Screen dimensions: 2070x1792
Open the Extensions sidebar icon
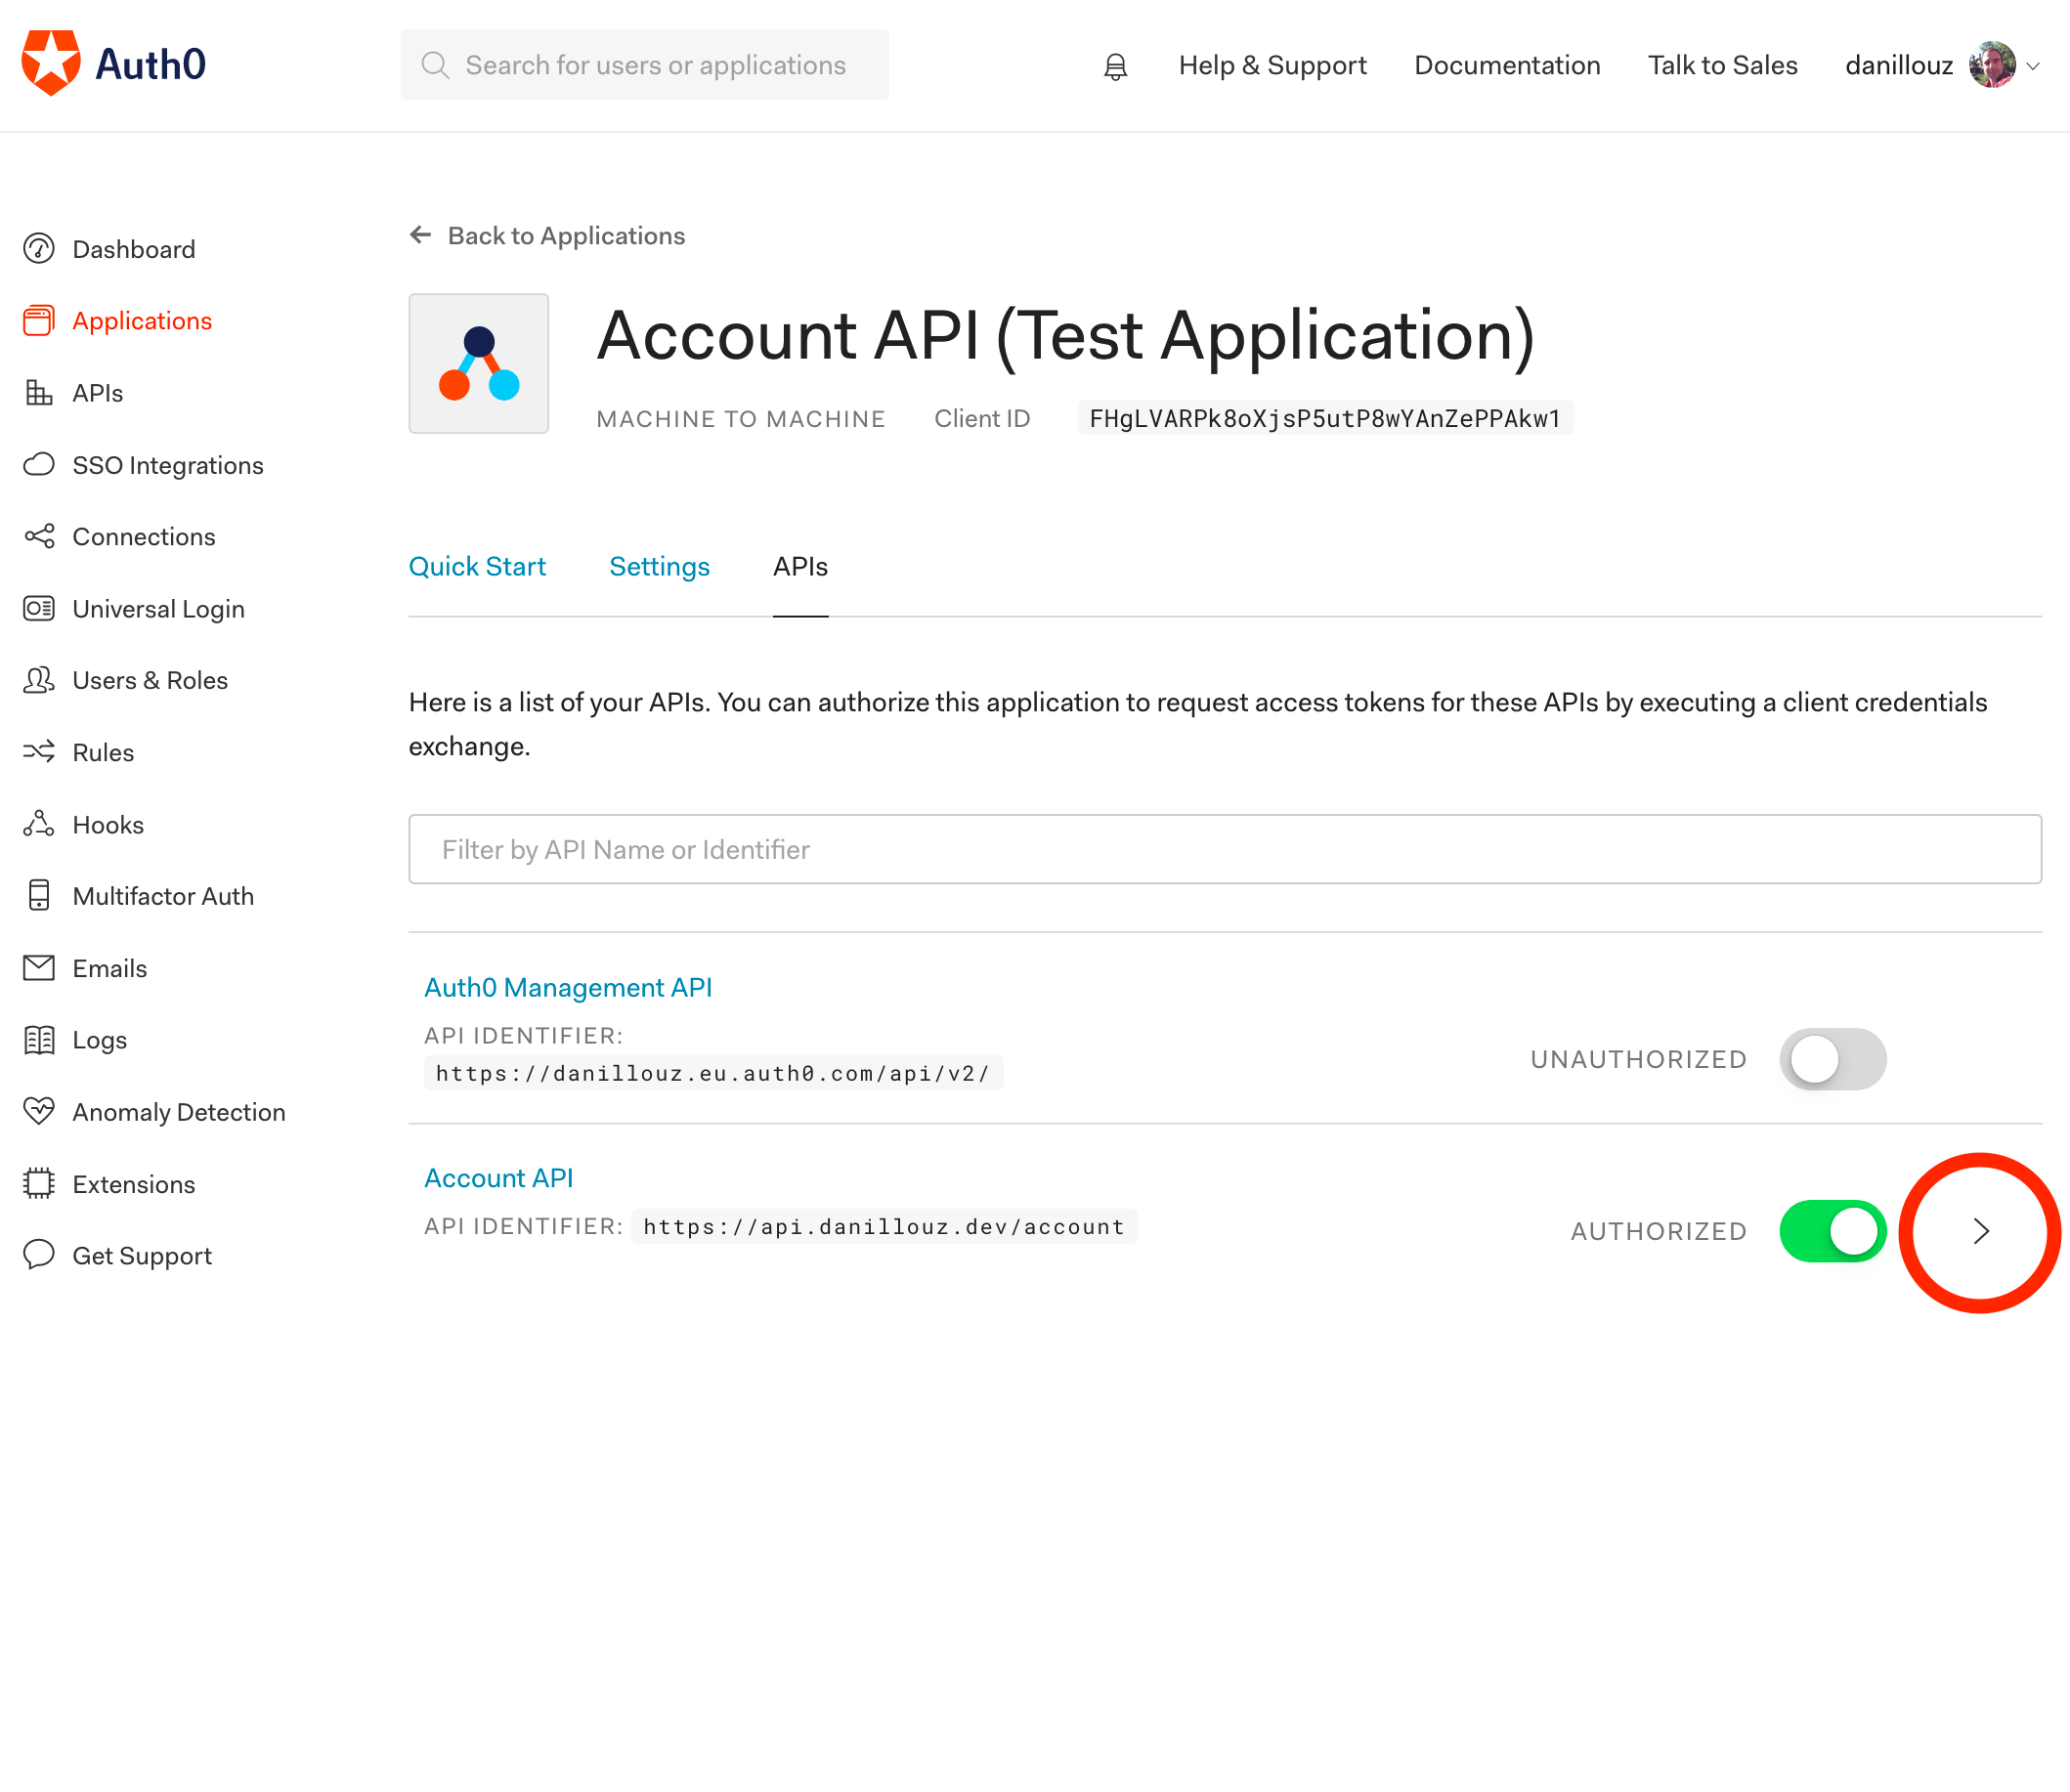39,1183
